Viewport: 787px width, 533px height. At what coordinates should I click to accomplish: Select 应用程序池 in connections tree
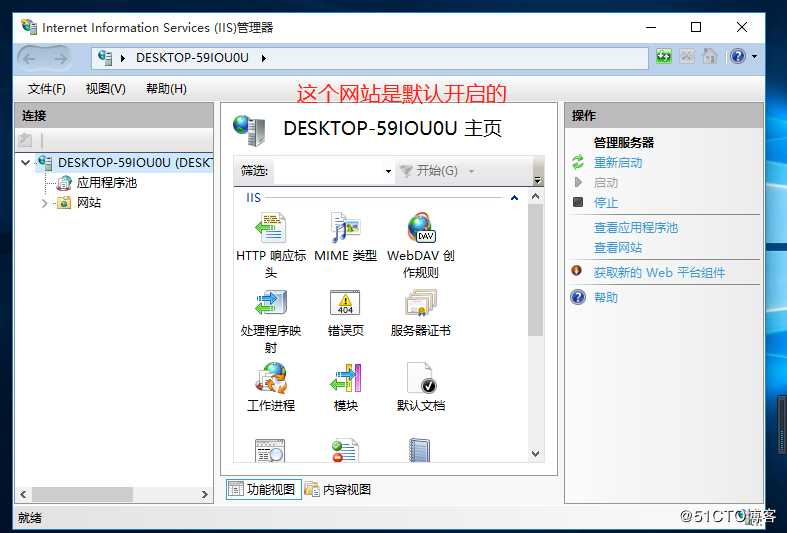(107, 183)
